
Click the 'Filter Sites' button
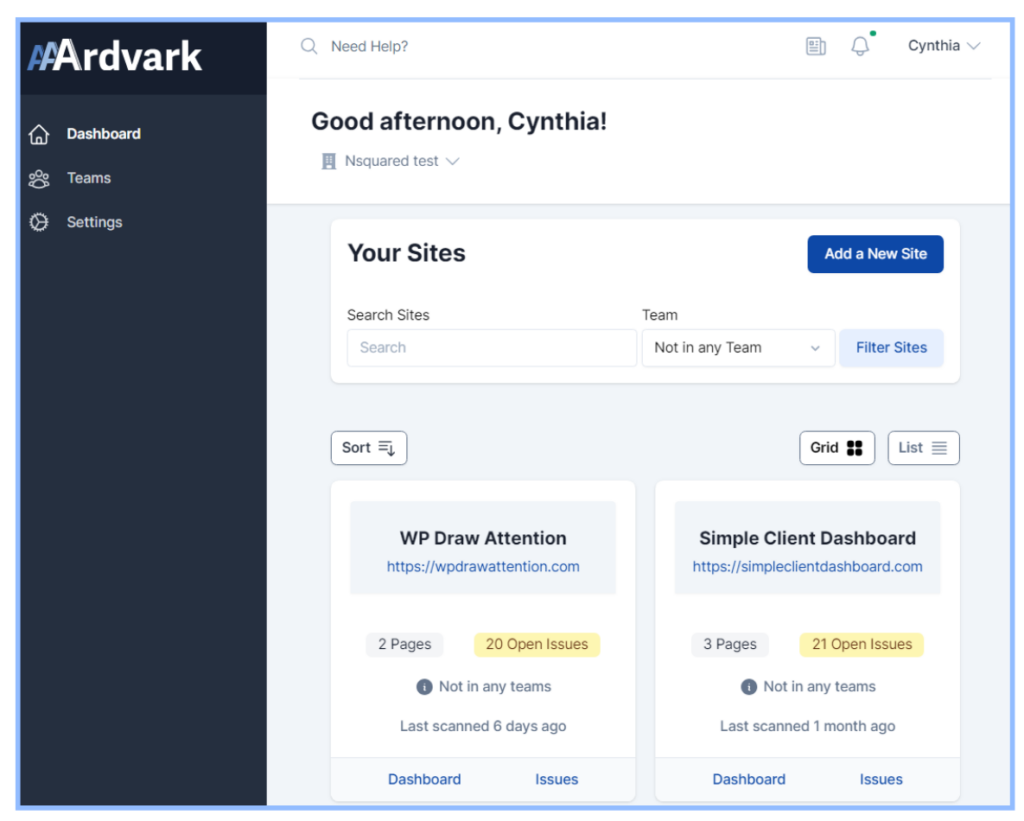point(891,347)
